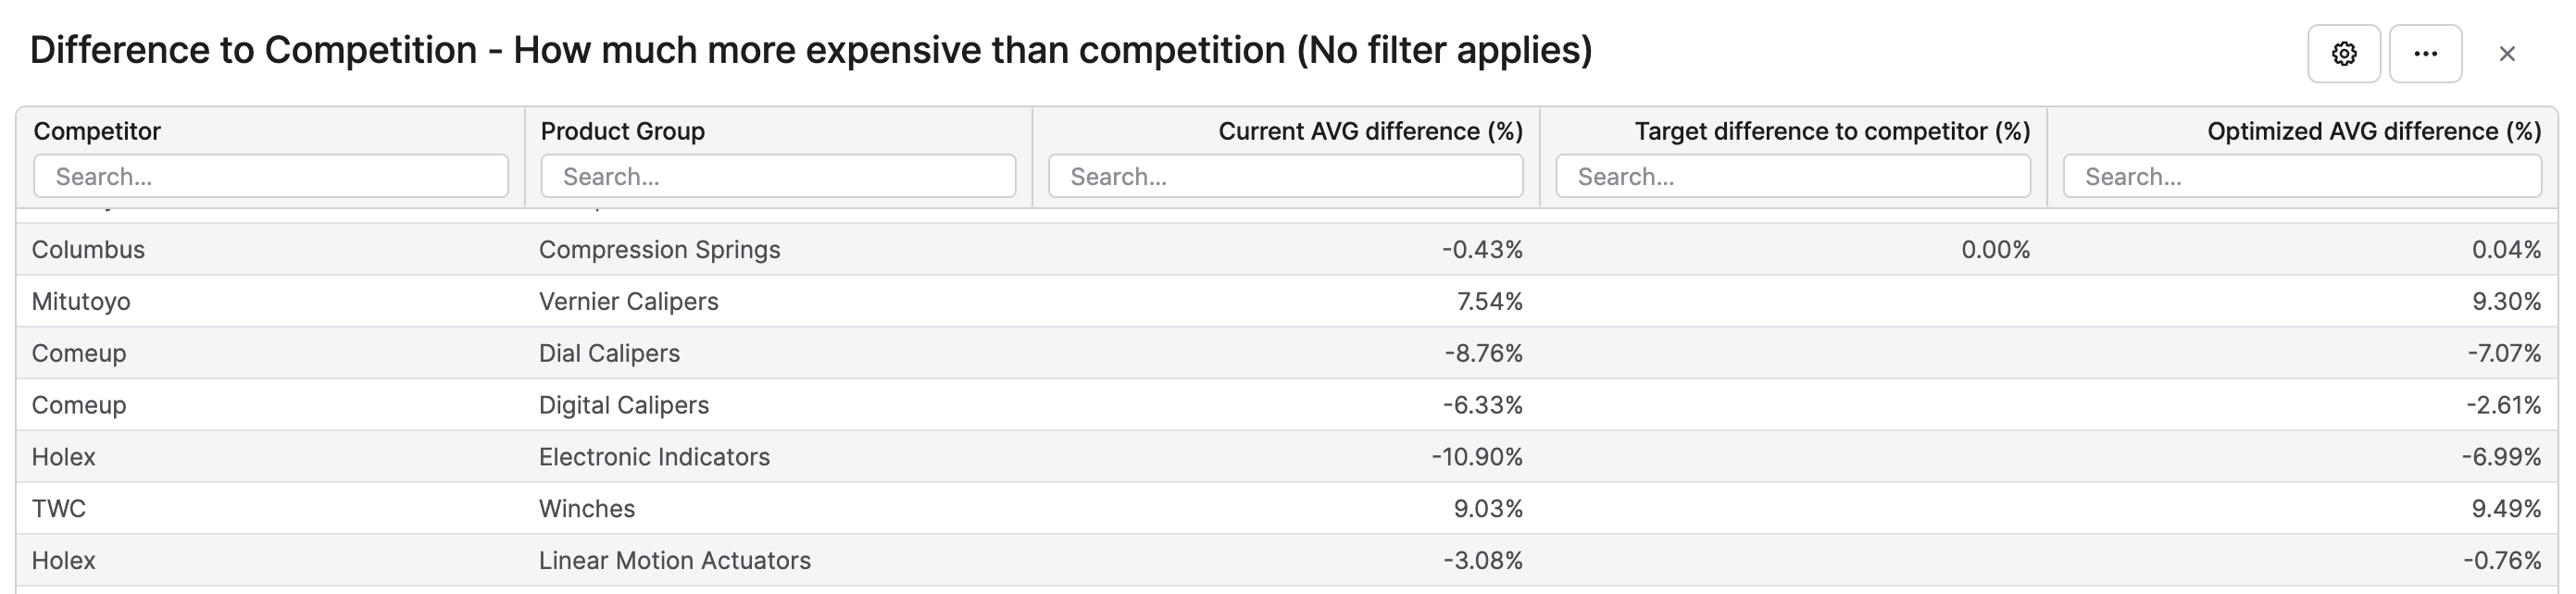Focus the Product Group search field
Image resolution: width=2576 pixels, height=594 pixels.
778,176
